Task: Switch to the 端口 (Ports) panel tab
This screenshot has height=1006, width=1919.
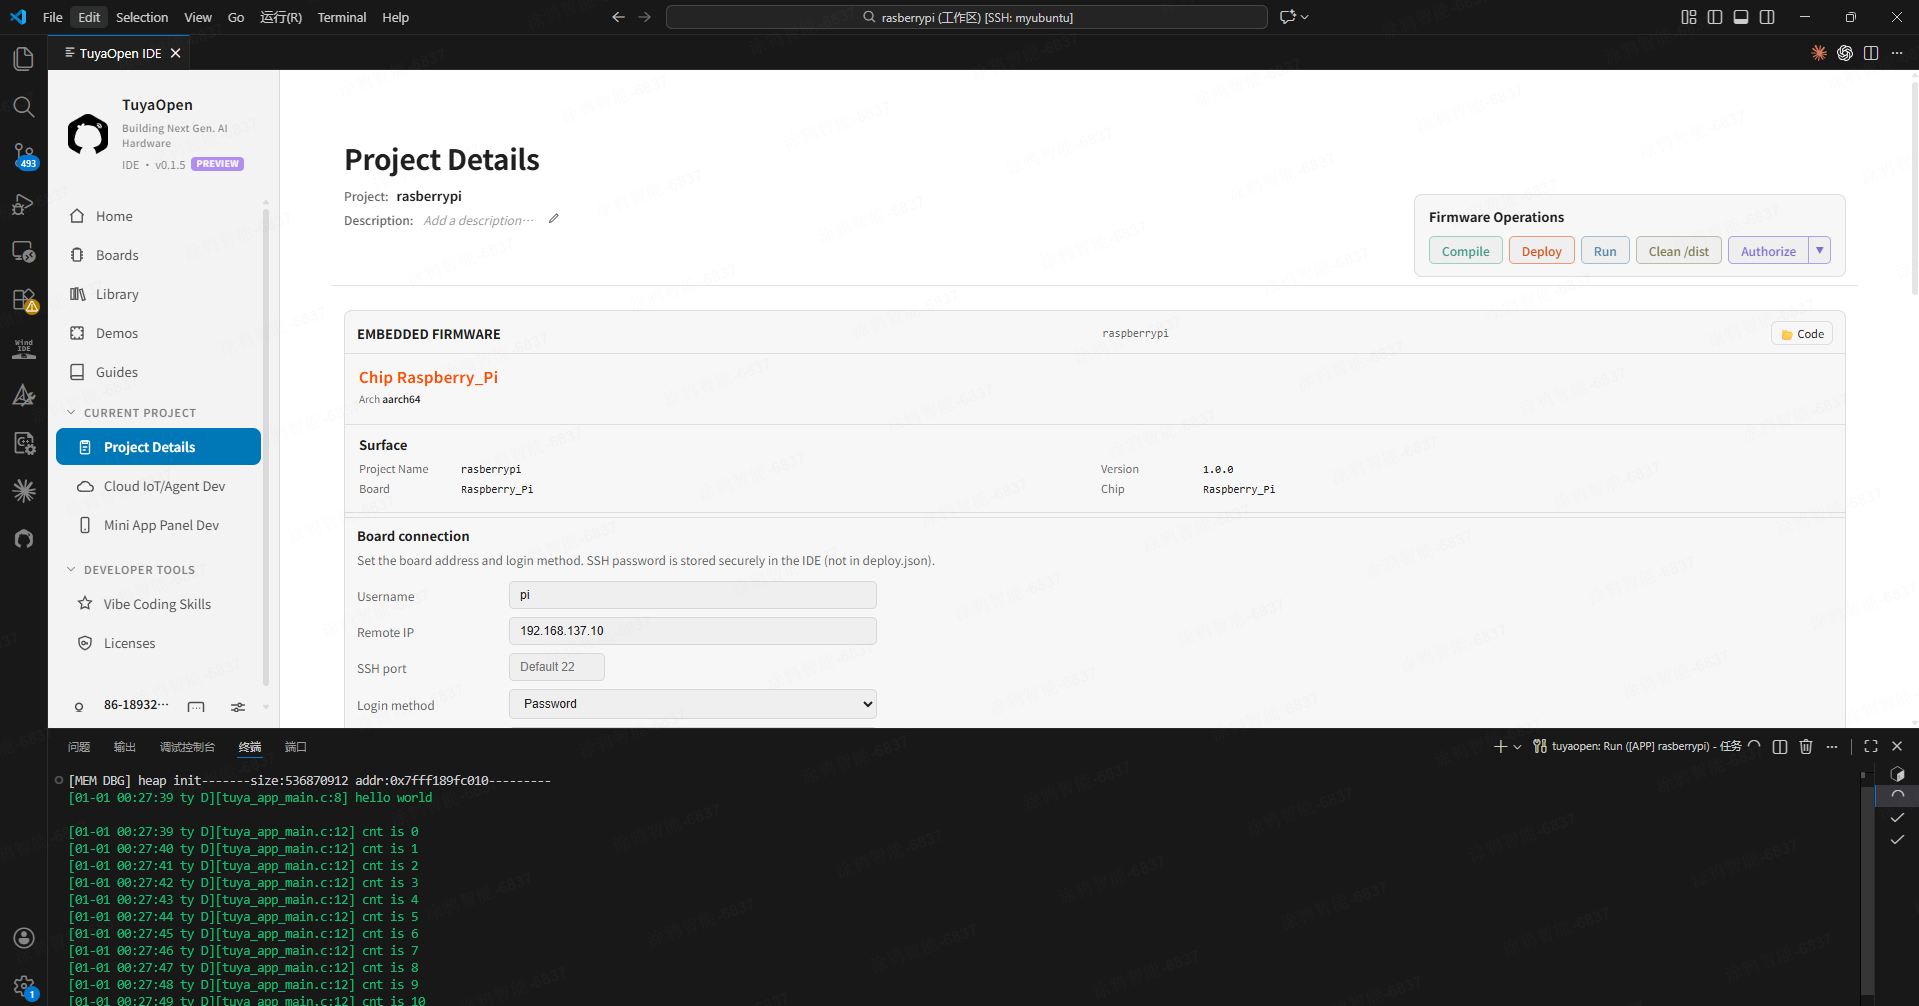Action: pos(296,747)
